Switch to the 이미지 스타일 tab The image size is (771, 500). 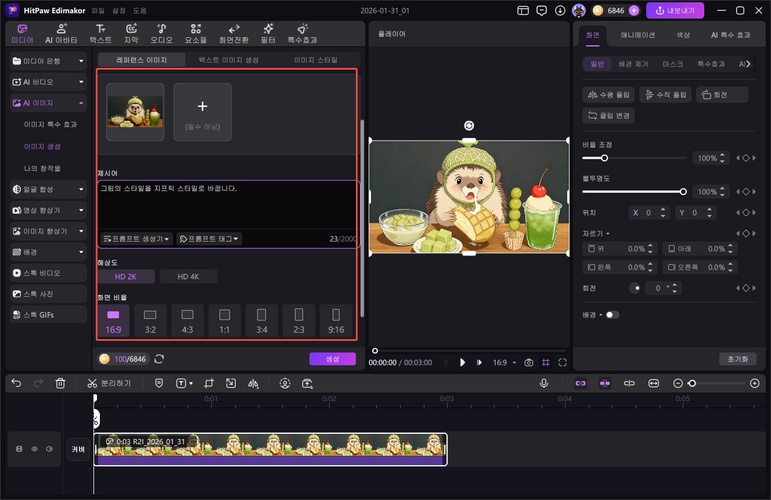click(316, 60)
